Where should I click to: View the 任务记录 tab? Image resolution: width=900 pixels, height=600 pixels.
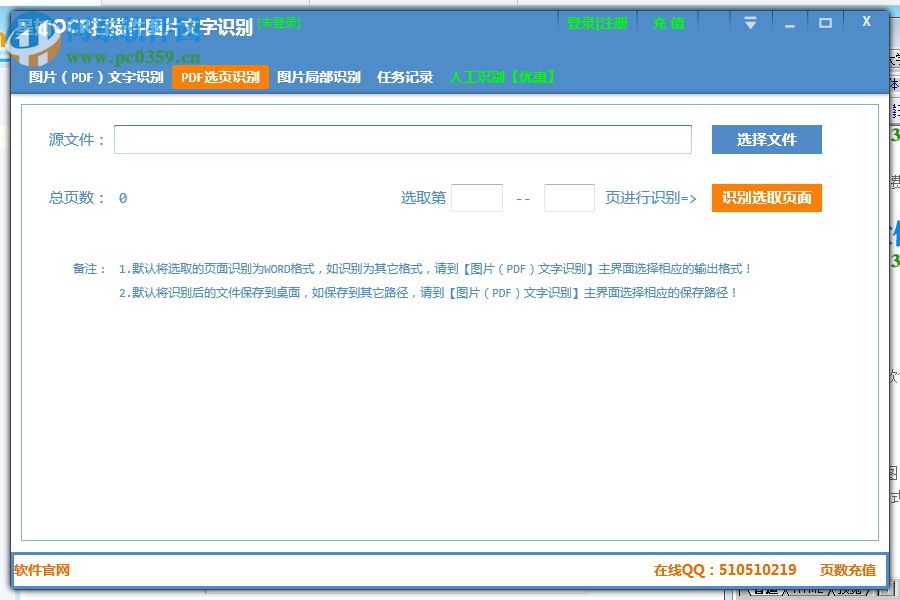pyautogui.click(x=404, y=76)
